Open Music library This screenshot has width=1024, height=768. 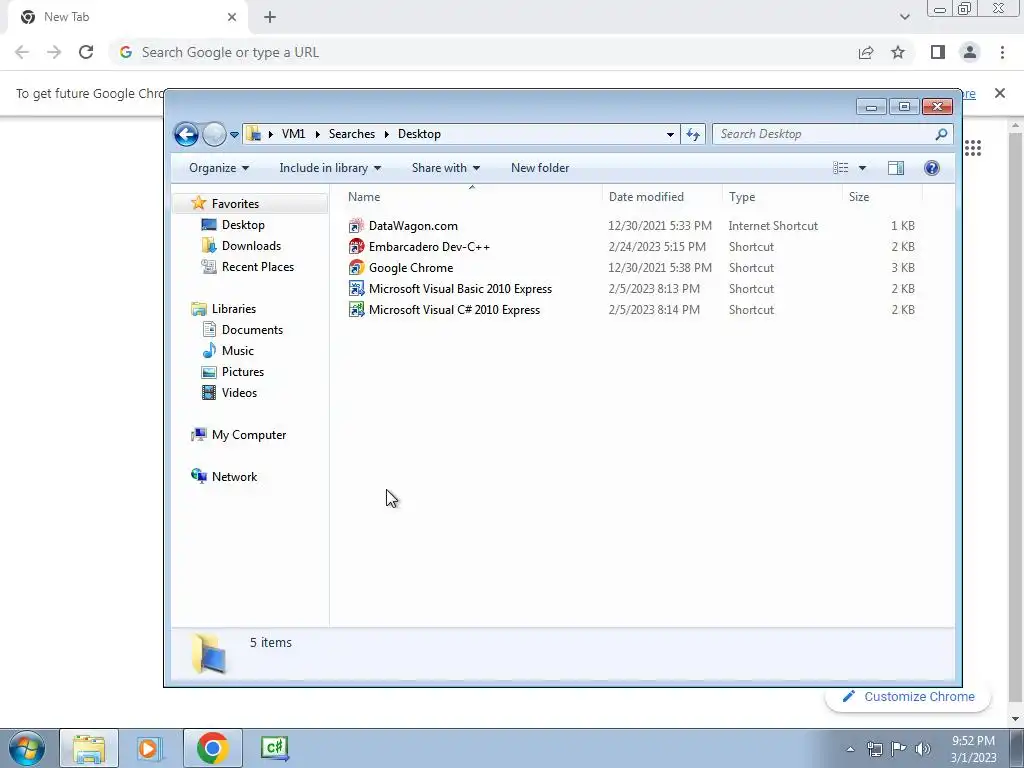237,351
